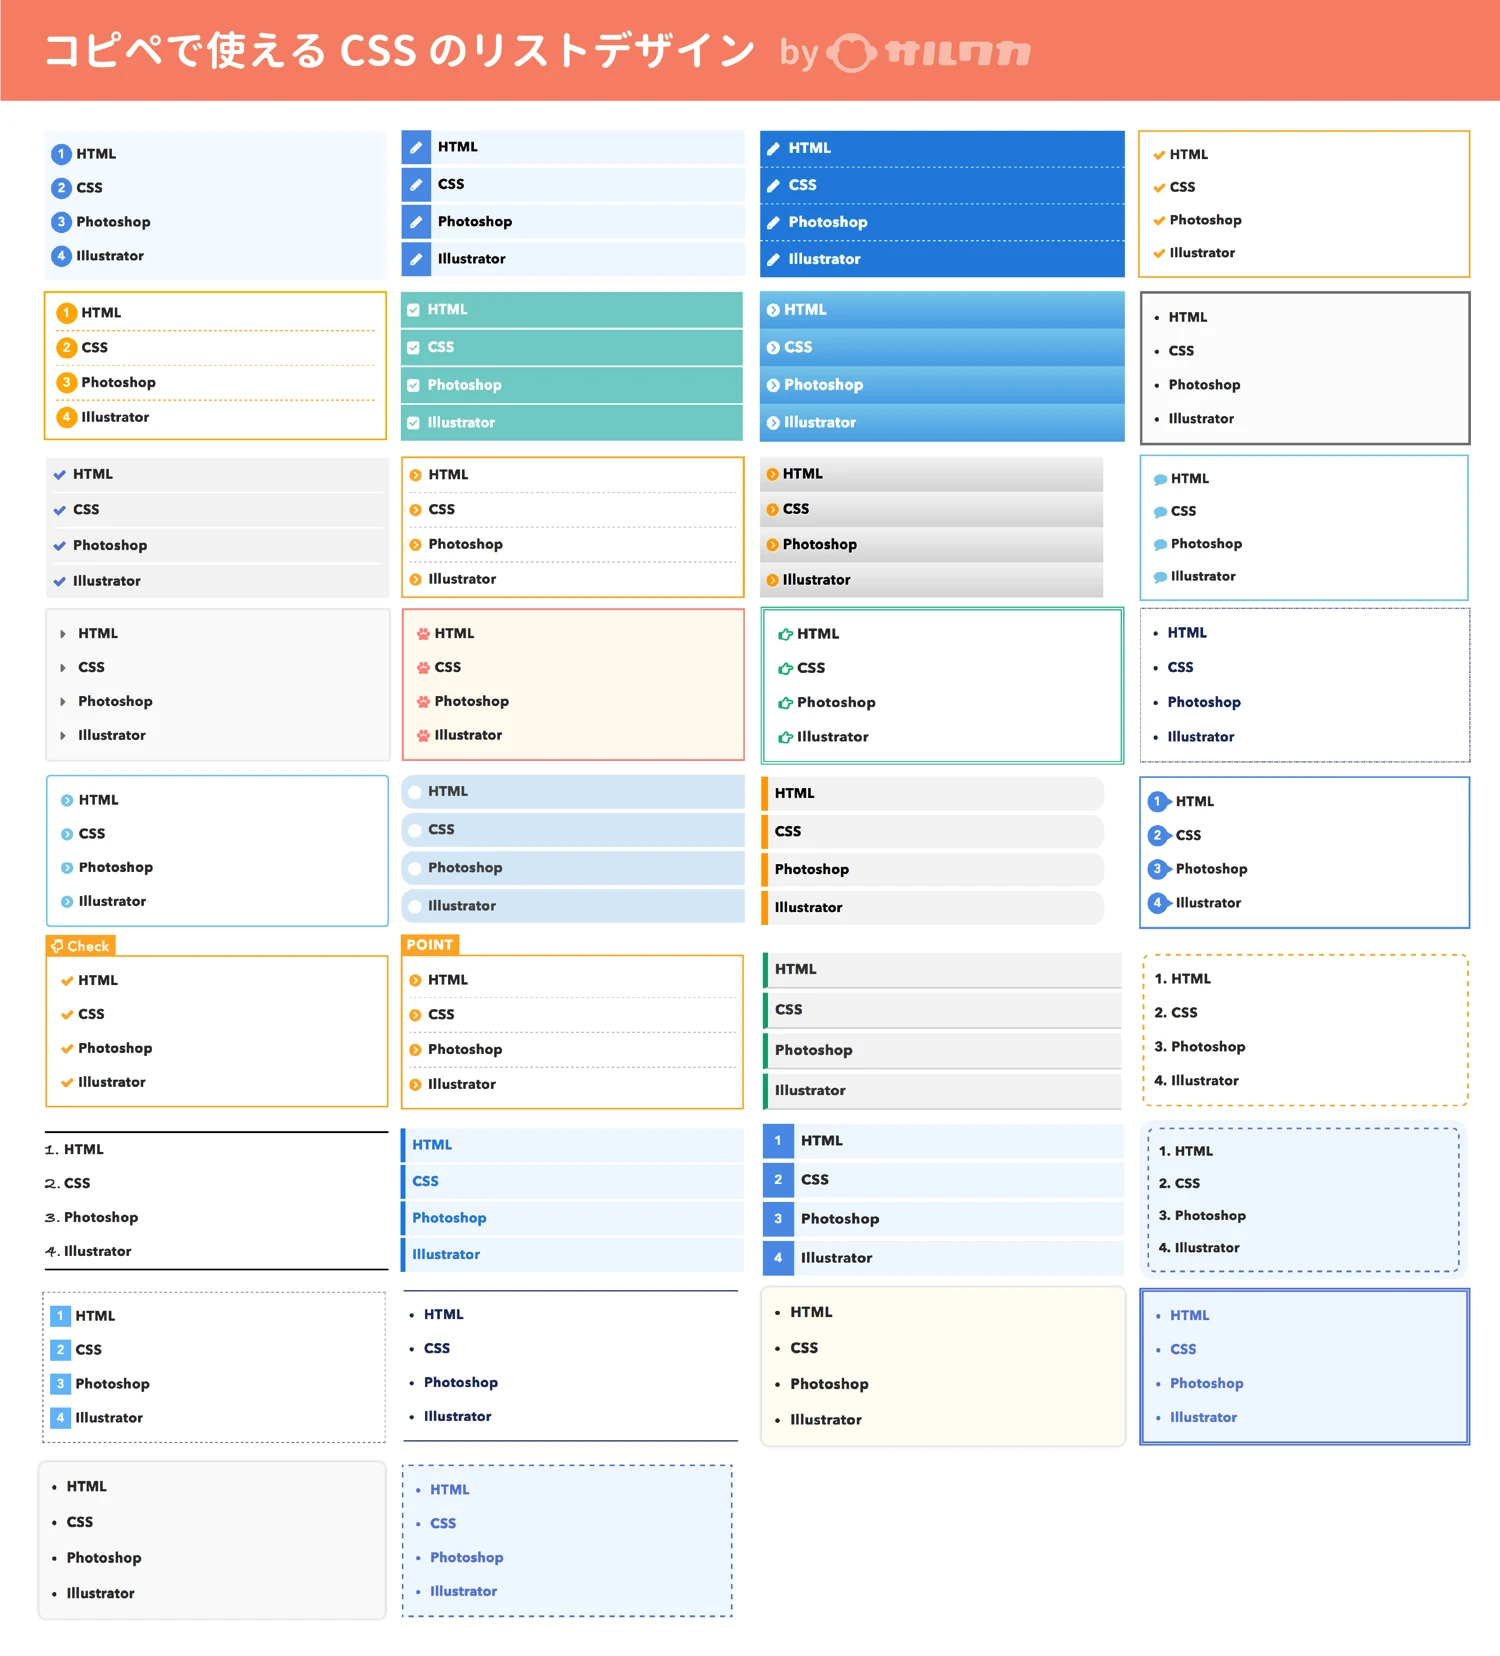The width and height of the screenshot is (1500, 1656).
Task: Expand the white chevron circle beside Illustrator in the blue gradient list
Action: 773,423
